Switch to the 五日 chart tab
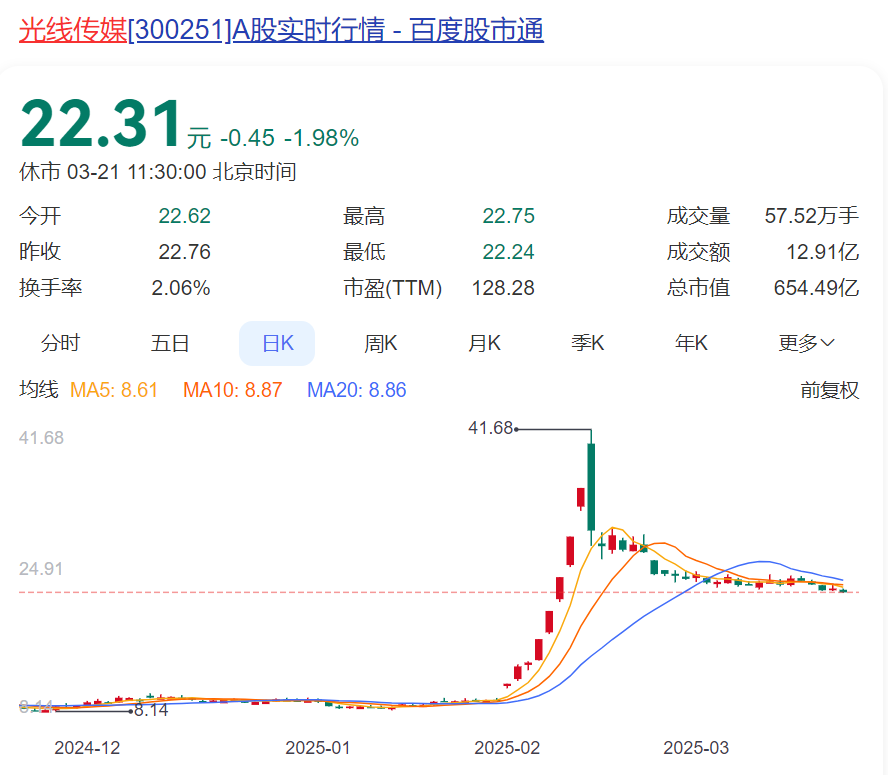 [x=169, y=343]
